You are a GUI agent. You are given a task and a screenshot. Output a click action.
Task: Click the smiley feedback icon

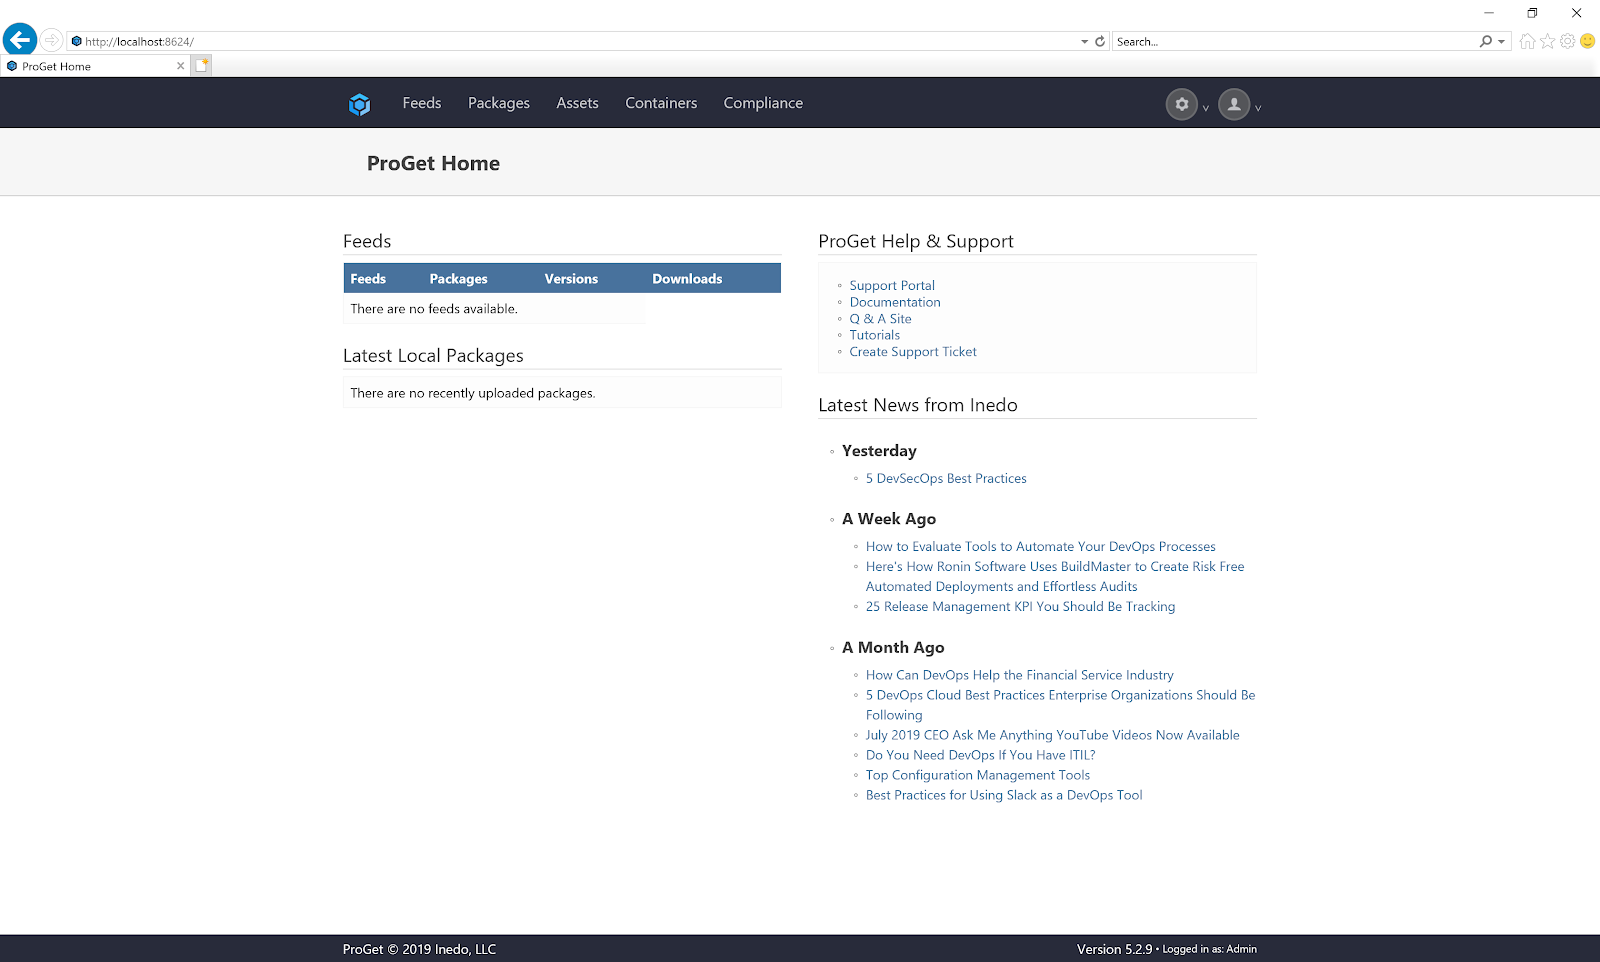(1587, 41)
